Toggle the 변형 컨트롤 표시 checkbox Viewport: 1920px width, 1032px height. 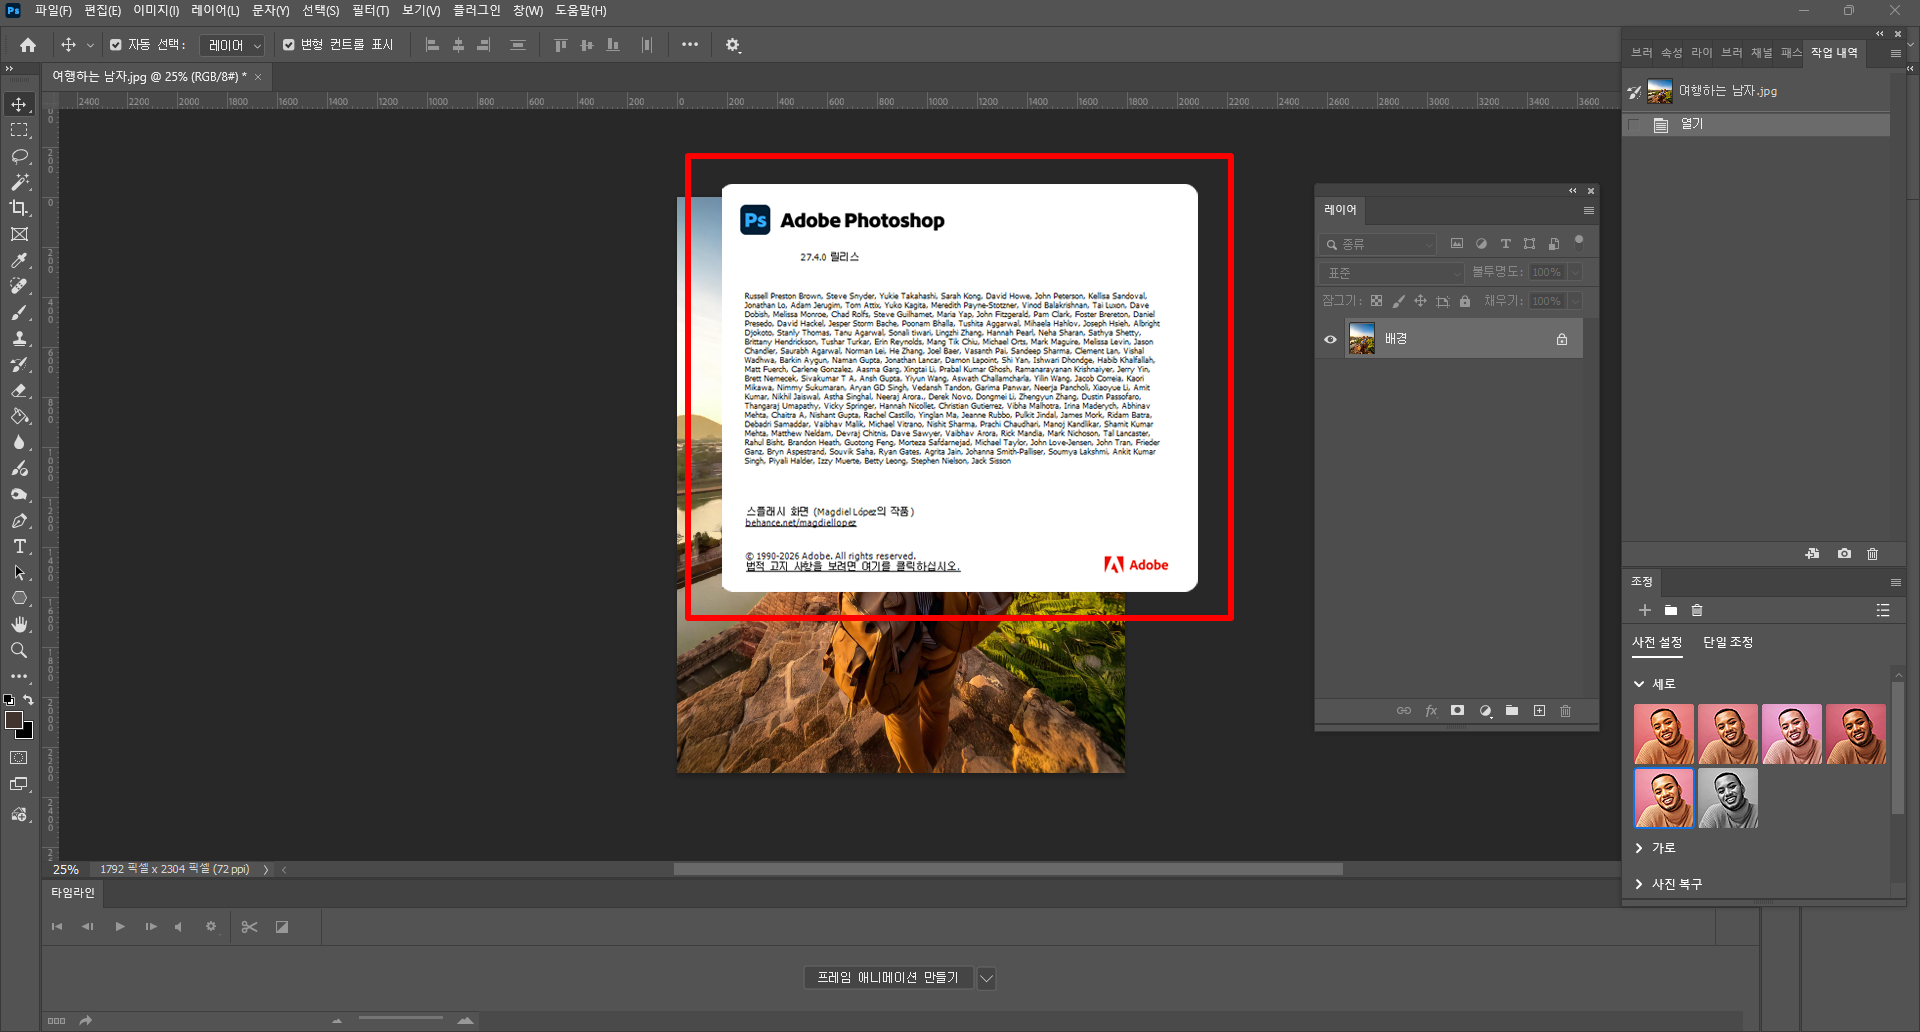point(289,45)
